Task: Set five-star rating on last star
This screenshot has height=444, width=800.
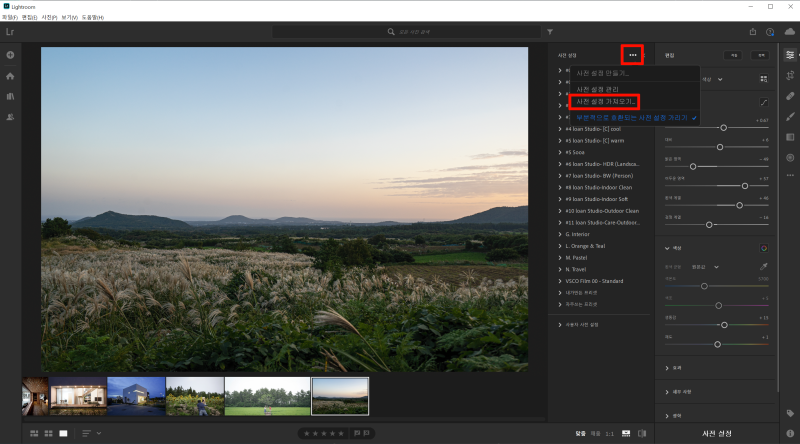Action: click(x=341, y=433)
